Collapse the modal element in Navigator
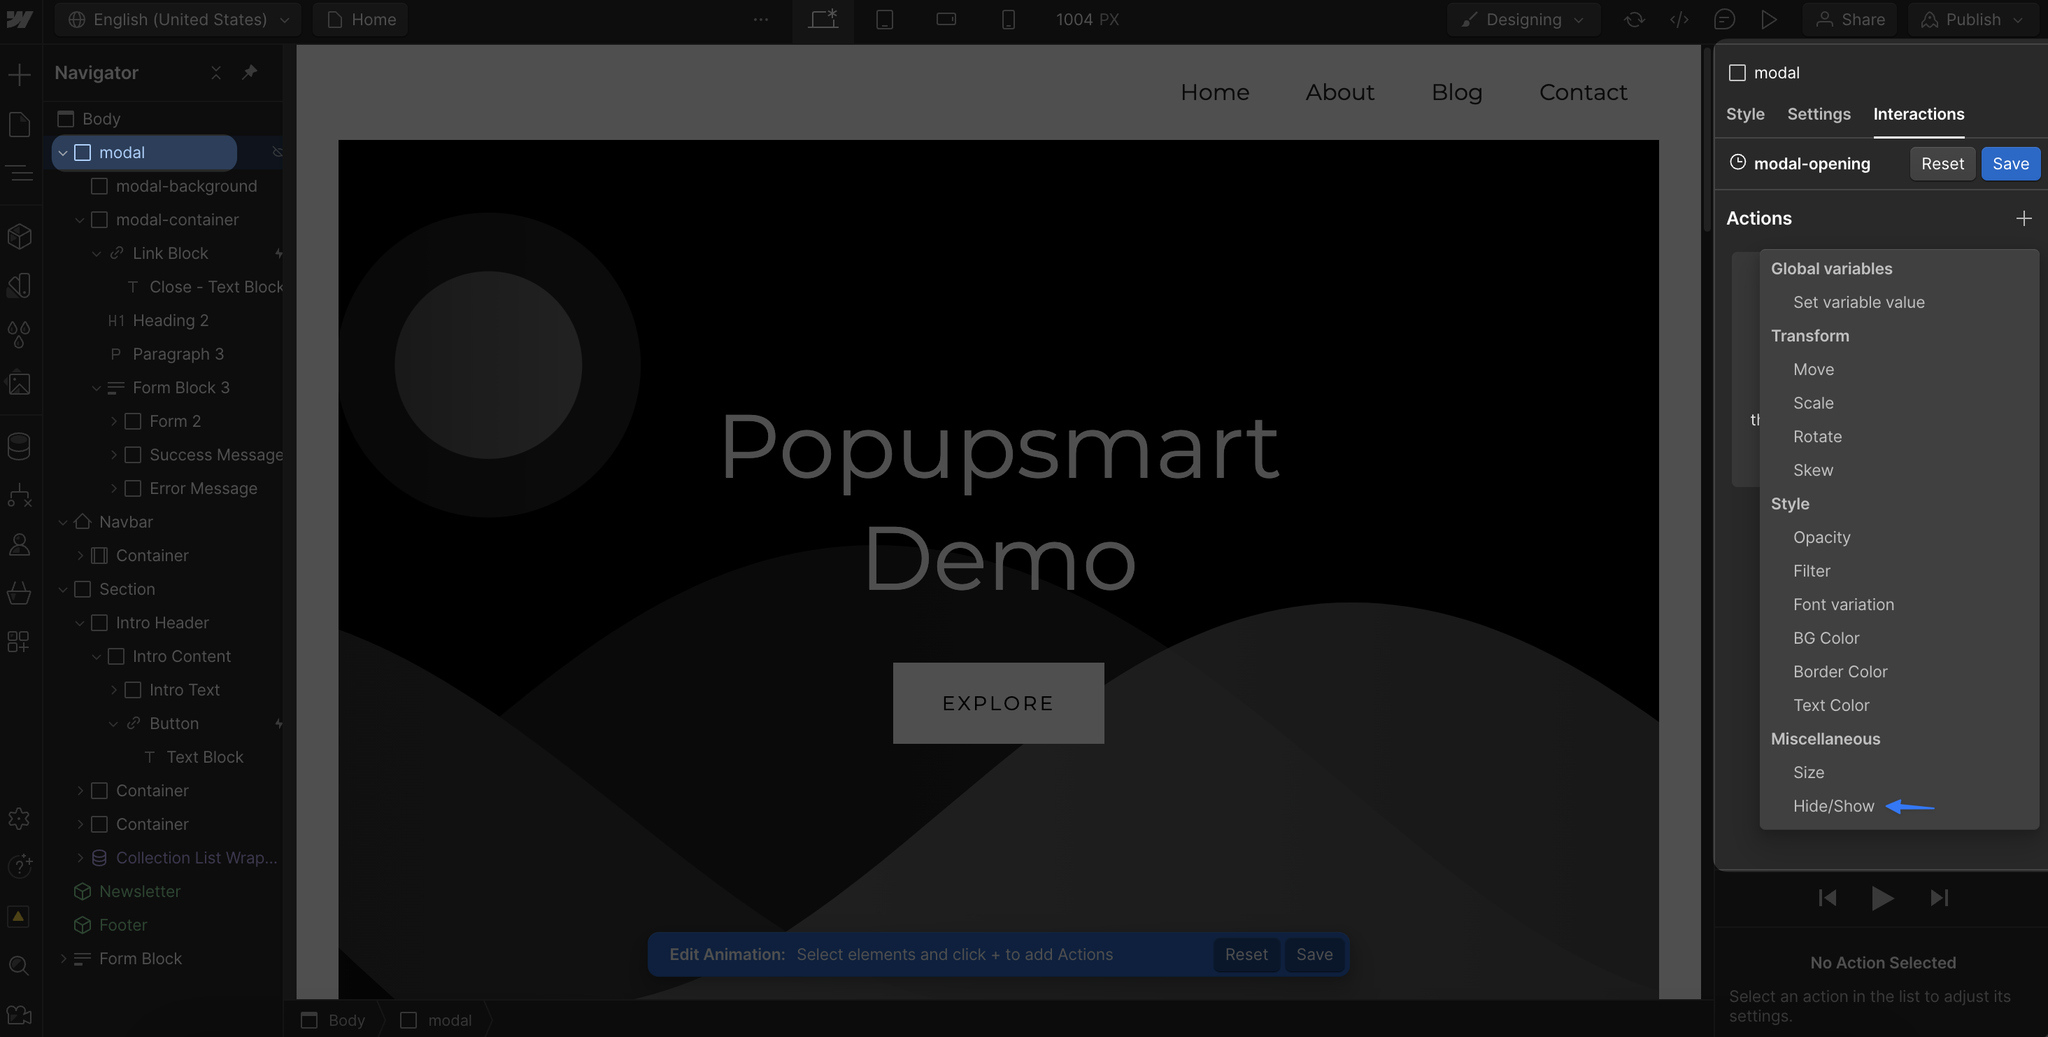The width and height of the screenshot is (2048, 1037). [63, 153]
